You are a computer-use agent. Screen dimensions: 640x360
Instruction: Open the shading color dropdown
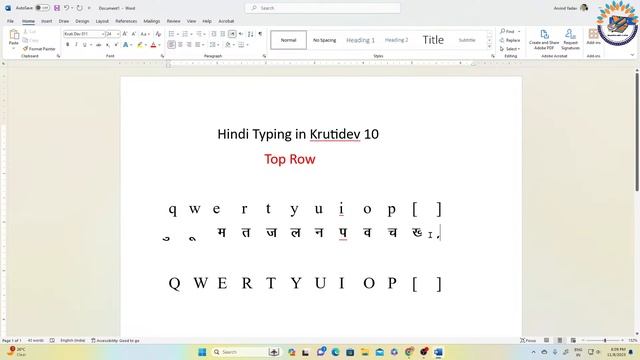point(233,44)
